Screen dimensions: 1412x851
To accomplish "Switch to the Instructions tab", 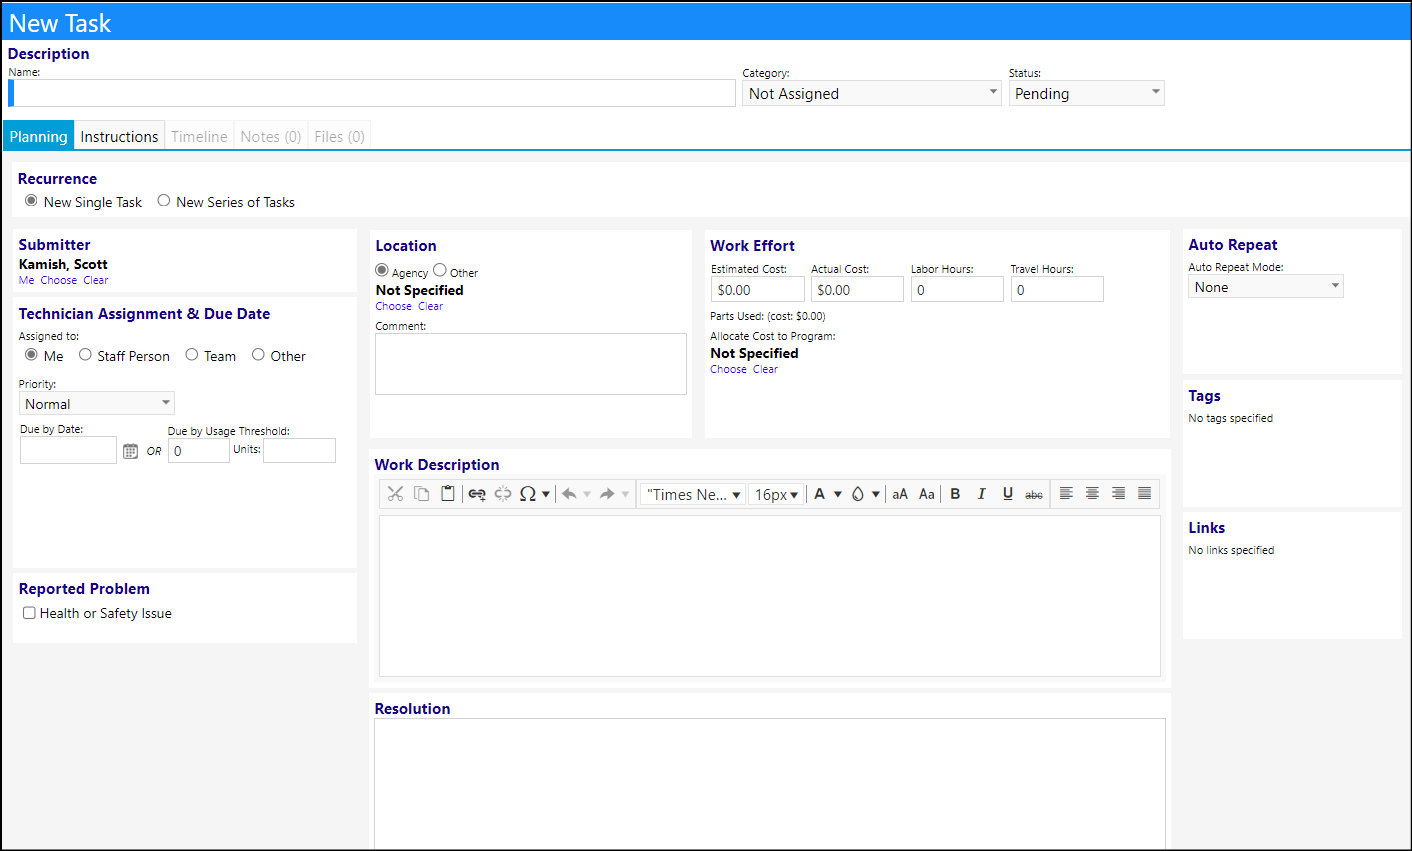I will [x=119, y=136].
